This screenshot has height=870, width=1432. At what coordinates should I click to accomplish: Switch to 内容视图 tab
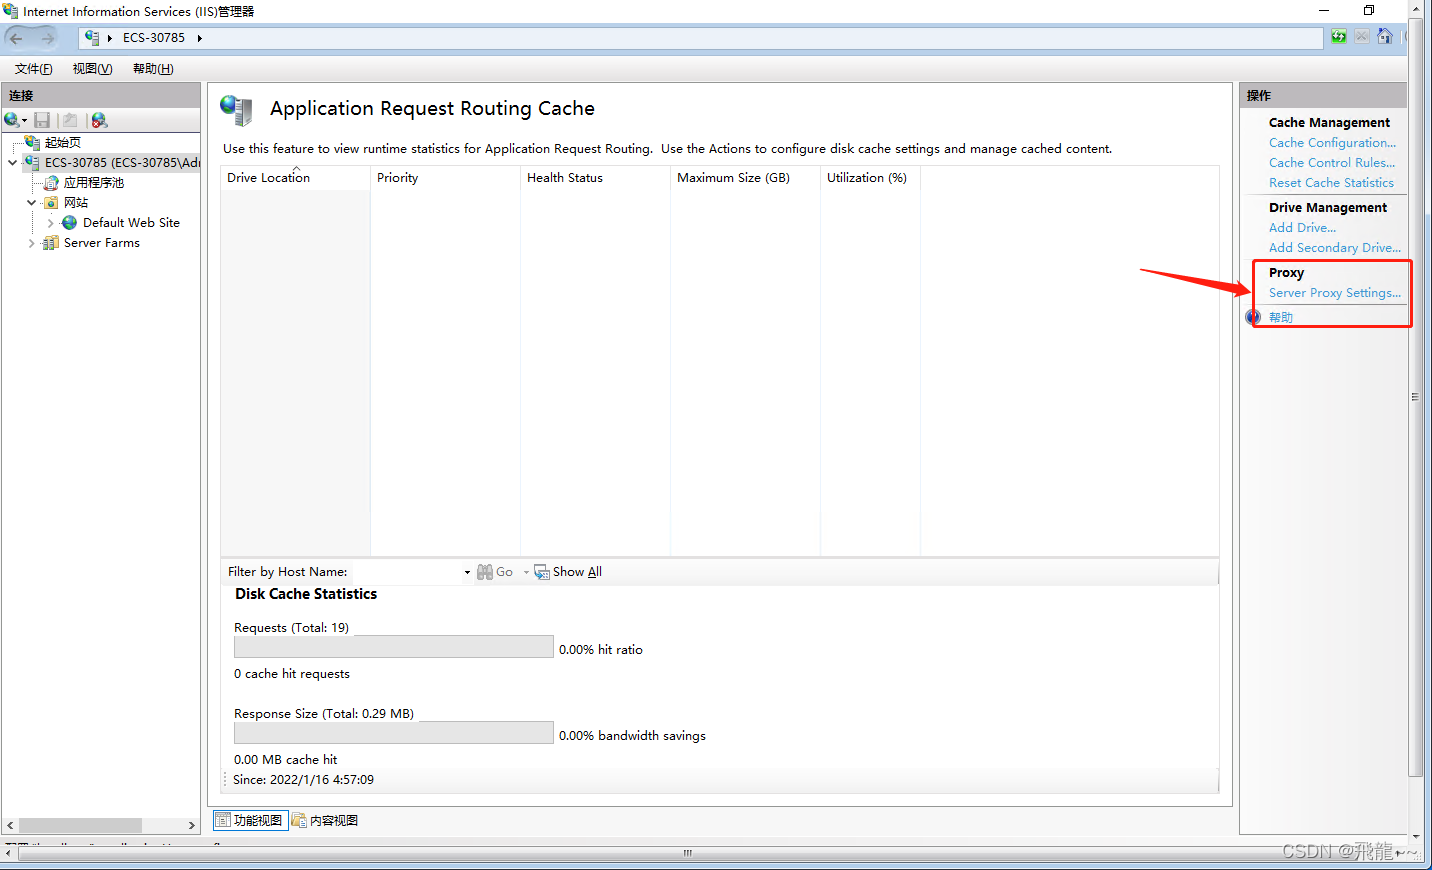(325, 821)
